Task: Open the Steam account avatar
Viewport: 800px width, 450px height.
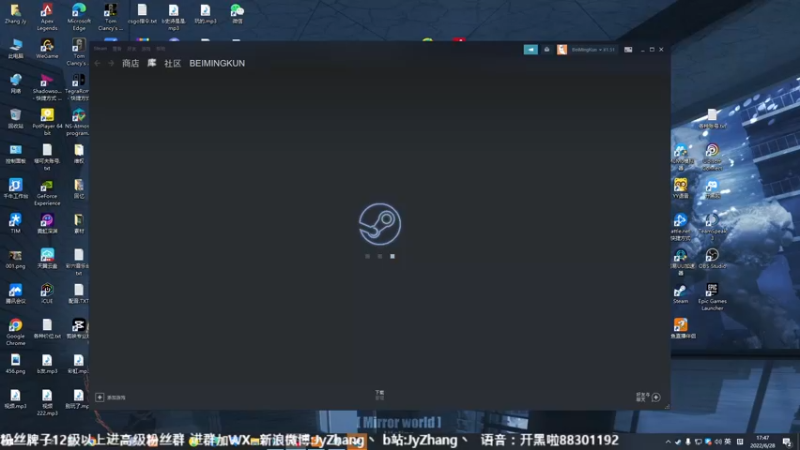Action: click(562, 49)
